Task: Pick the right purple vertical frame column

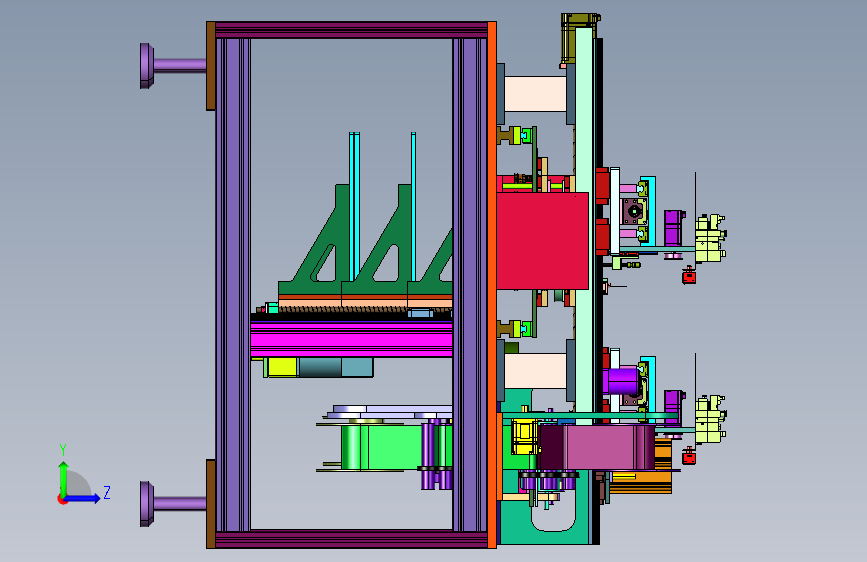Action: point(470,284)
